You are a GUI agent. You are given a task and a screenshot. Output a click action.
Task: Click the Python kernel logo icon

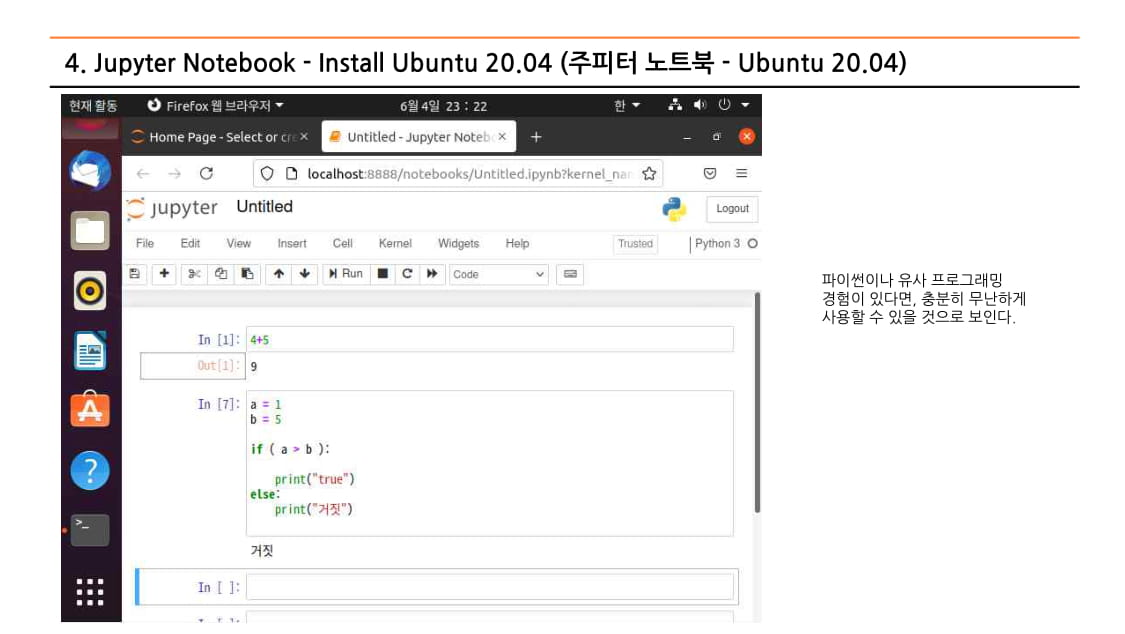click(674, 209)
